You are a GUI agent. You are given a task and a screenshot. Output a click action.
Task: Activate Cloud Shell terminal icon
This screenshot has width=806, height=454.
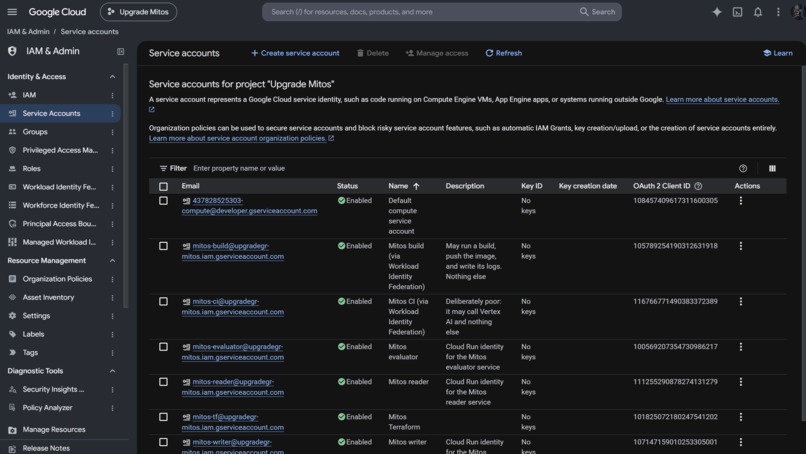[737, 12]
